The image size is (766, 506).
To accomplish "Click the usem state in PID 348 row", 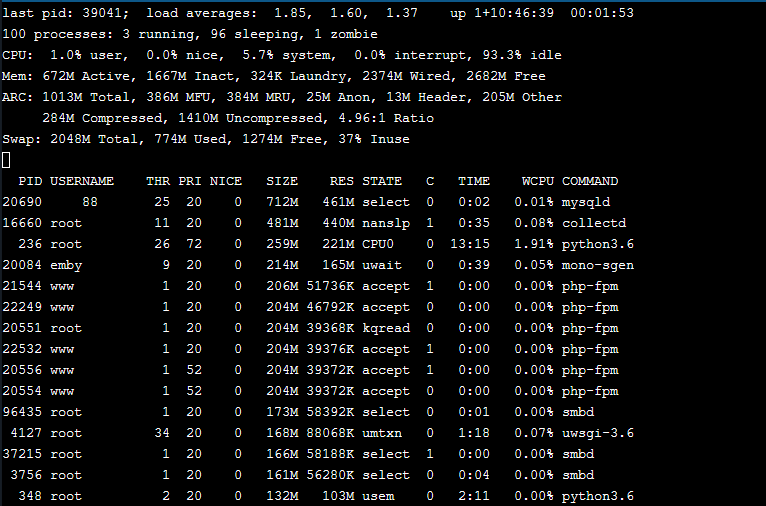I will (x=378, y=496).
